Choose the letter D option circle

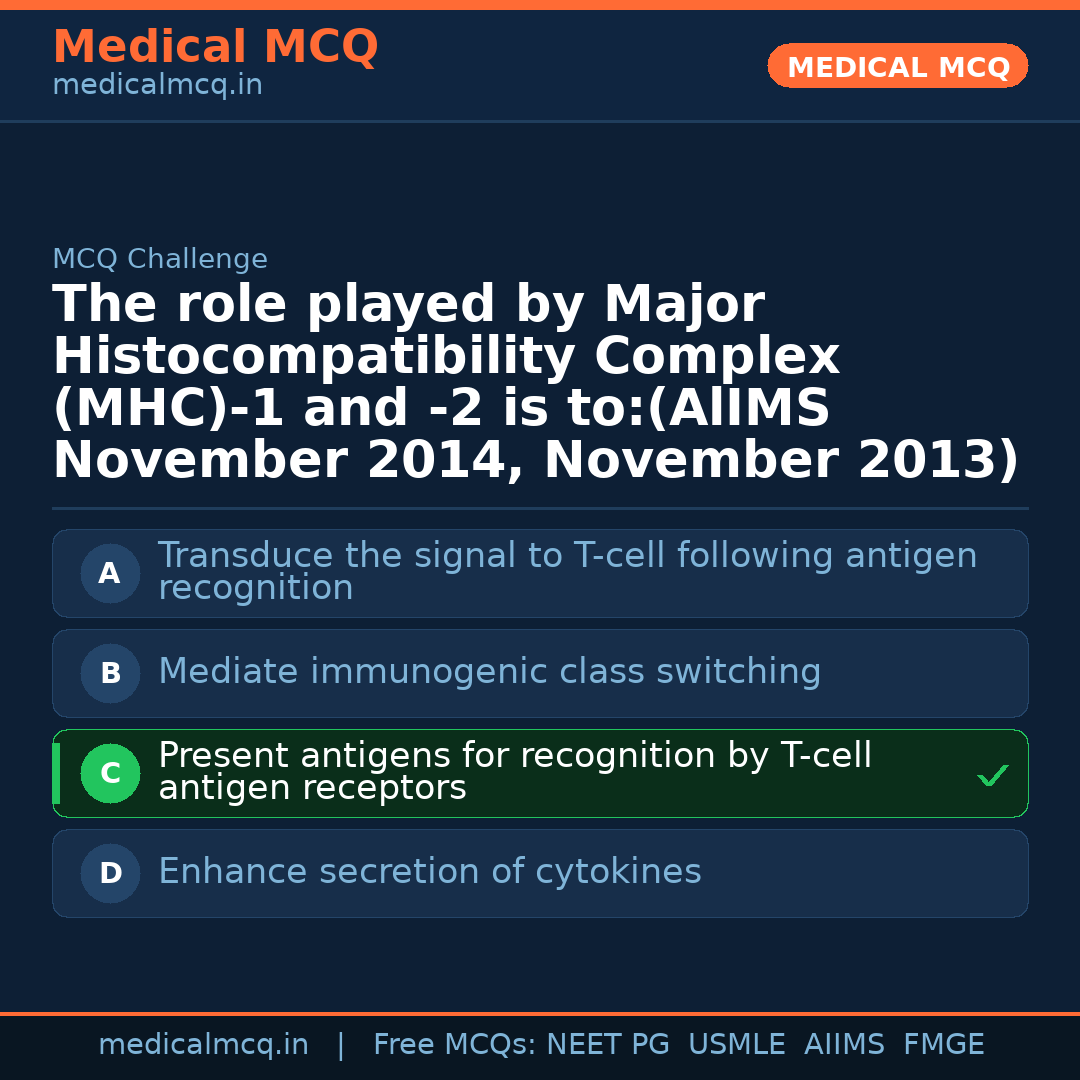pos(110,873)
